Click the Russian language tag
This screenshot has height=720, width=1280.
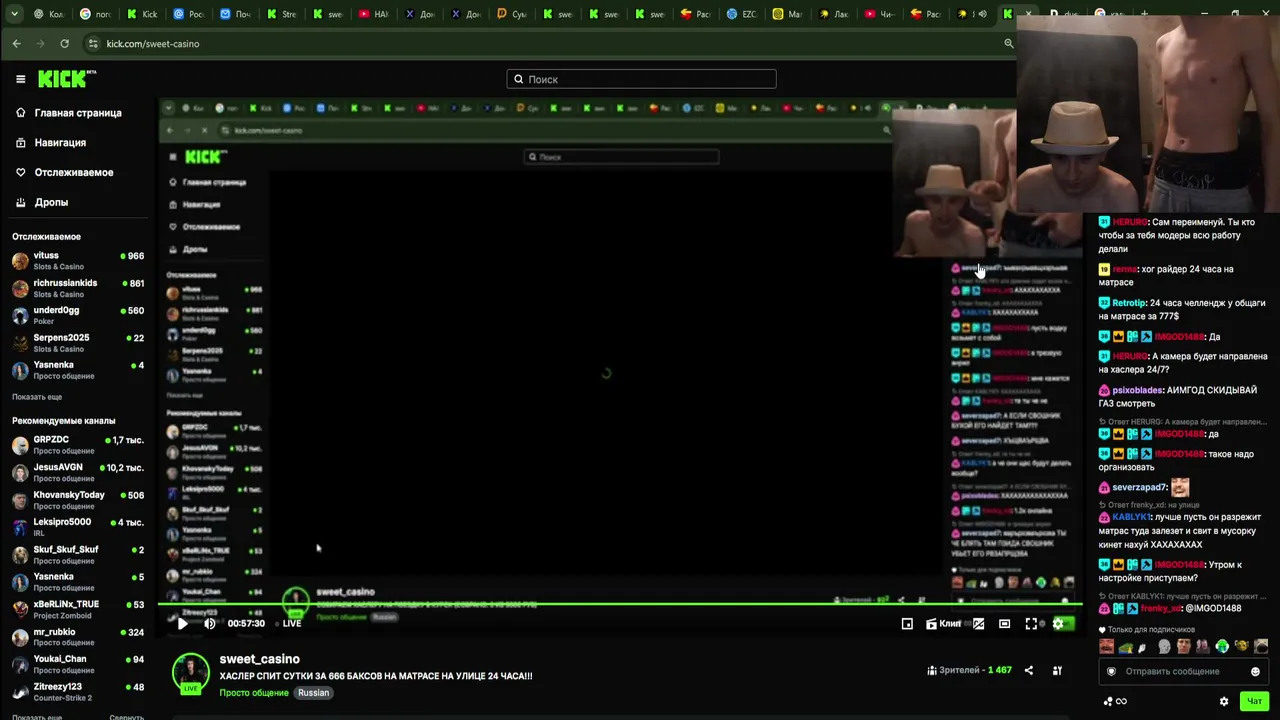click(313, 693)
